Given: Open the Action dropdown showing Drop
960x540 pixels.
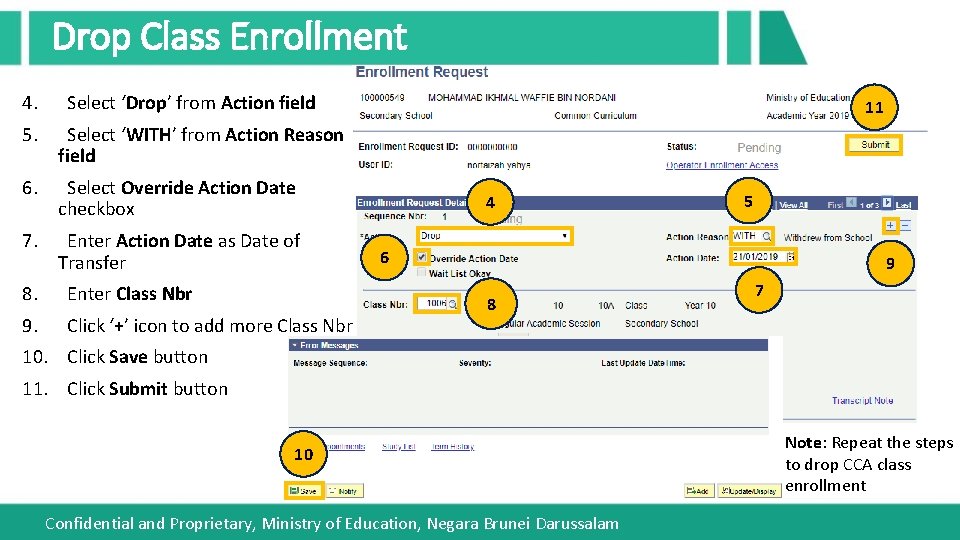Looking at the screenshot, I should point(495,236).
